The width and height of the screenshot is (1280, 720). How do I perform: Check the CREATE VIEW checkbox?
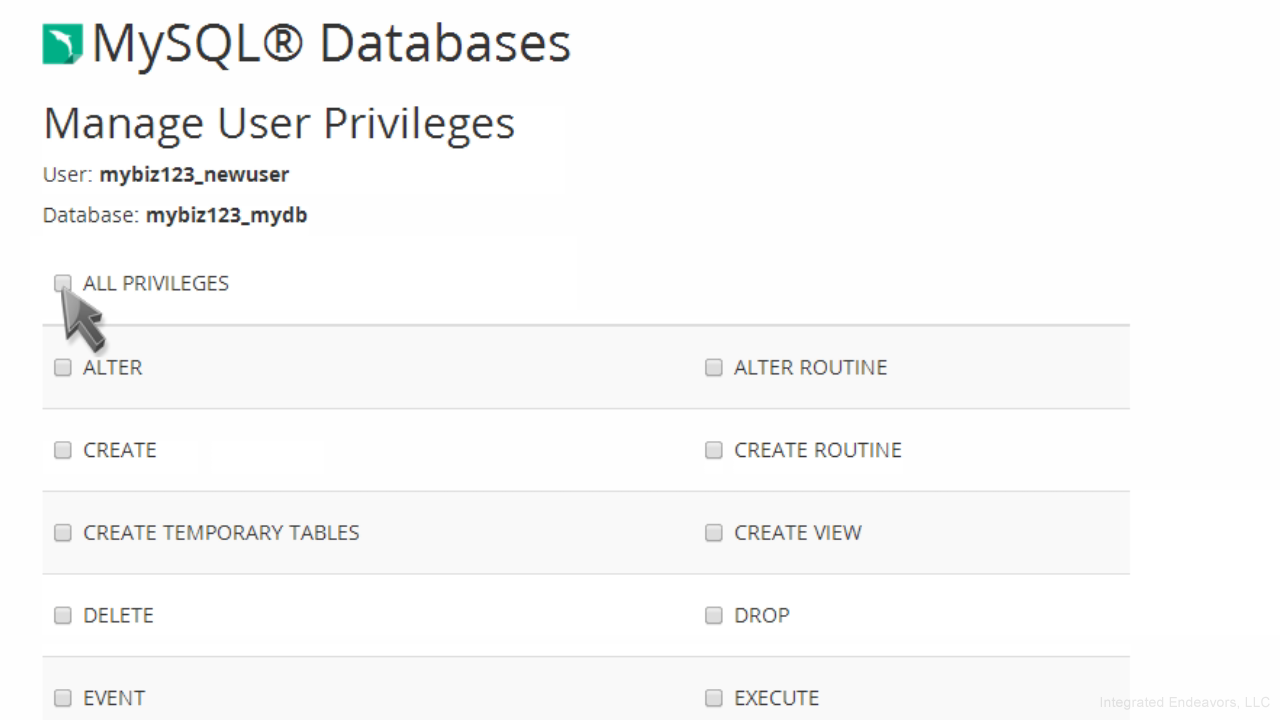pyautogui.click(x=713, y=533)
